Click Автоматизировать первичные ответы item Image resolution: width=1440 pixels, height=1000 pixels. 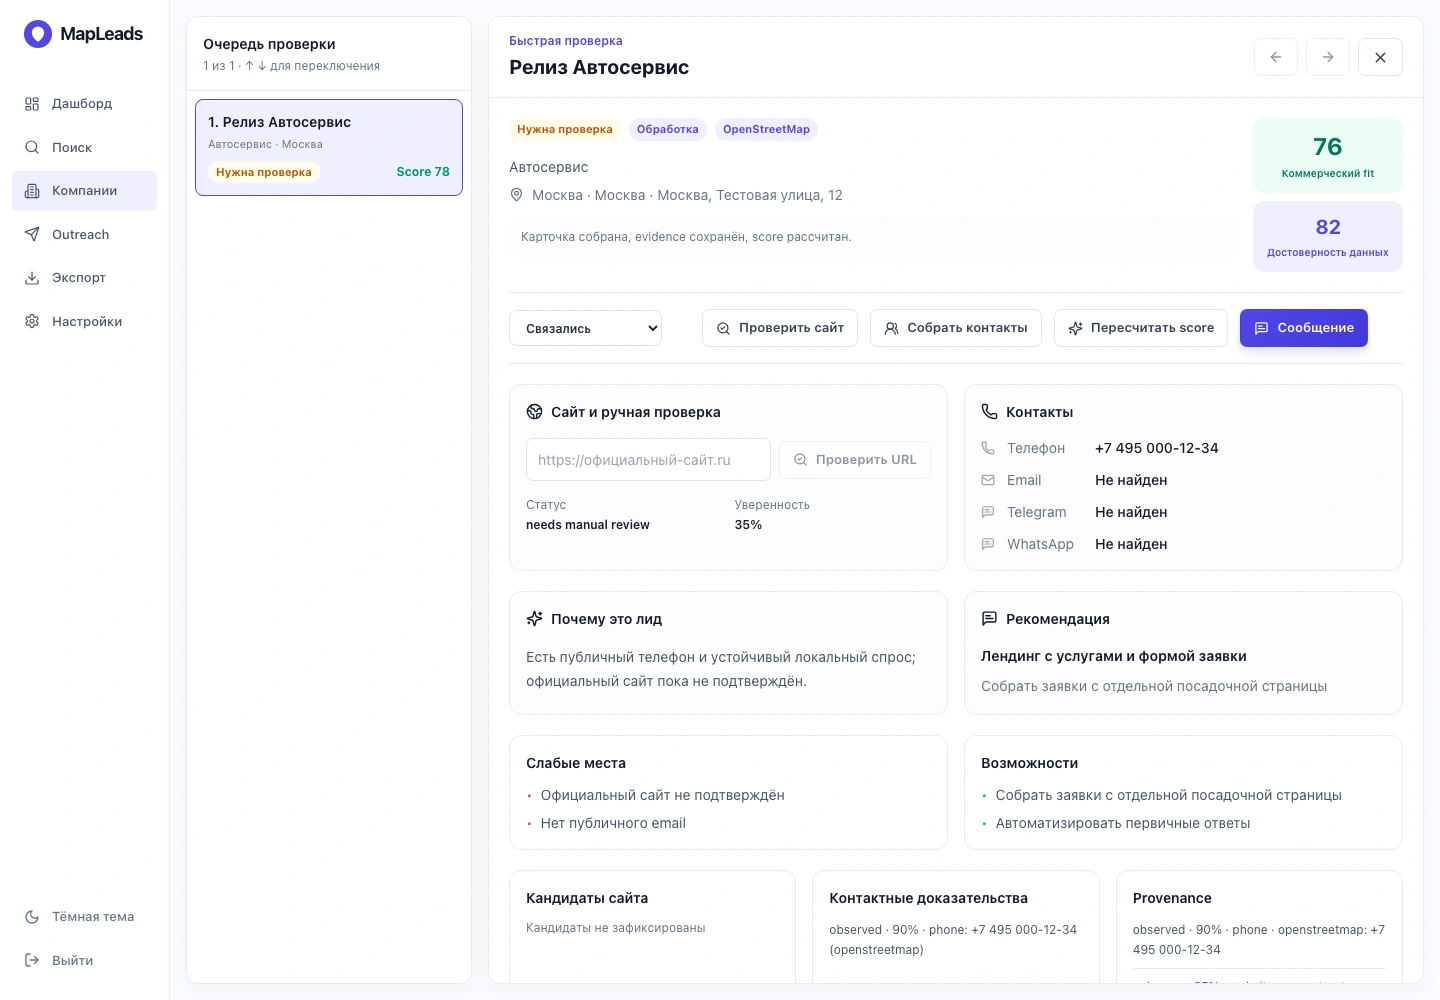[1123, 823]
